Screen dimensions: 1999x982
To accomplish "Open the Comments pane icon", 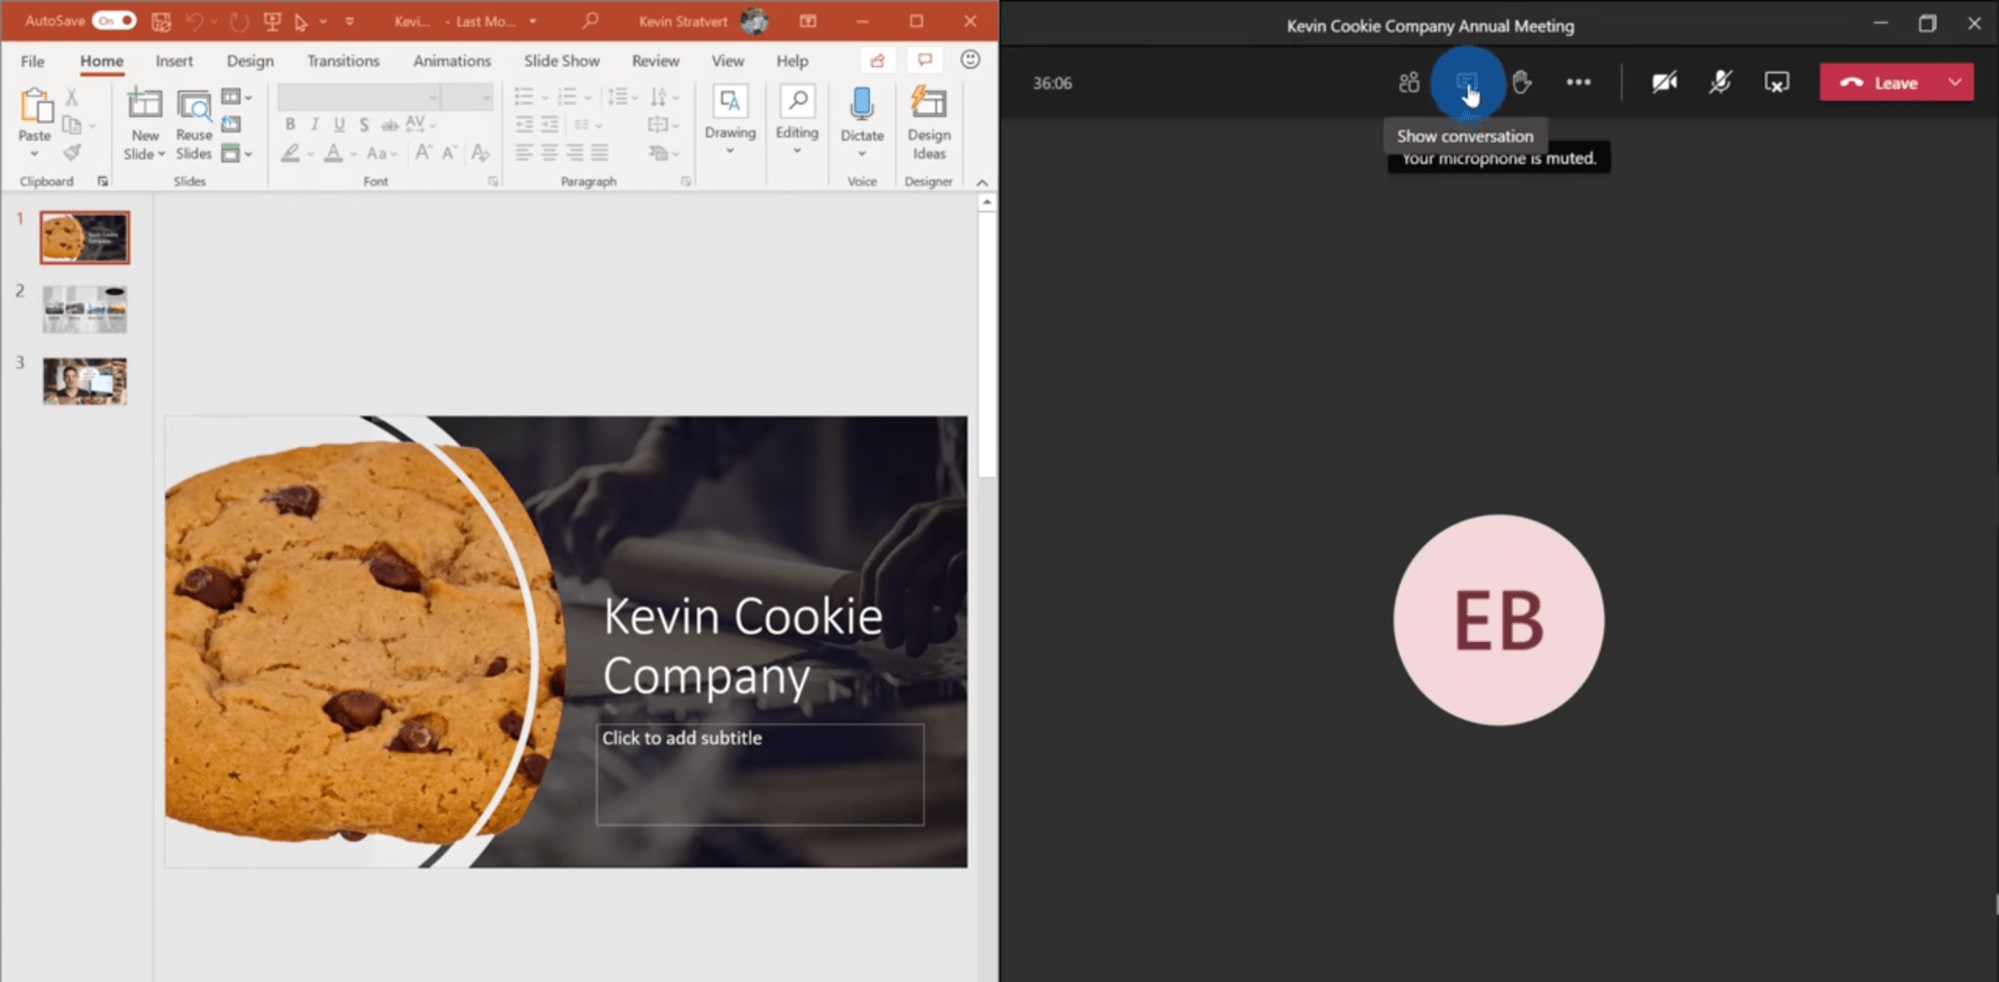I will click(x=925, y=61).
